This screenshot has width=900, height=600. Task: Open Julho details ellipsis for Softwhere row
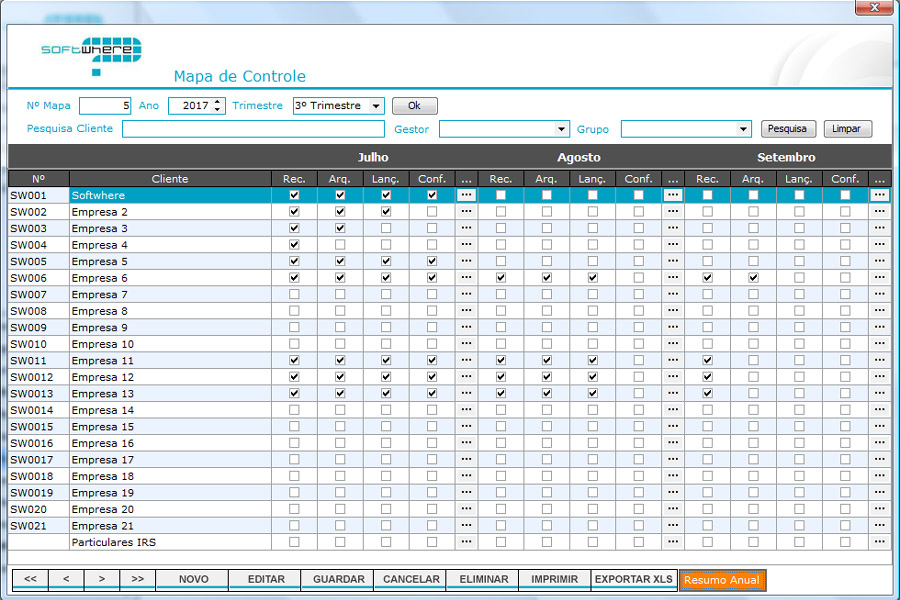click(466, 195)
